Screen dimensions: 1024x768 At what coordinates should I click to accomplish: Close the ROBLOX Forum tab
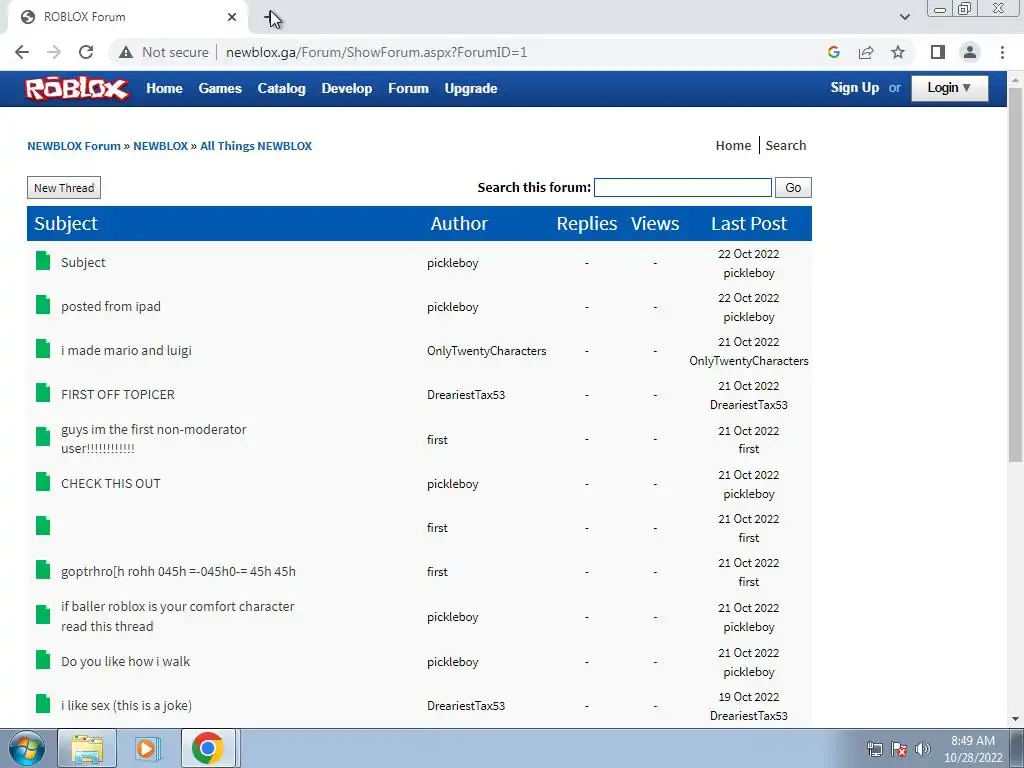(232, 17)
